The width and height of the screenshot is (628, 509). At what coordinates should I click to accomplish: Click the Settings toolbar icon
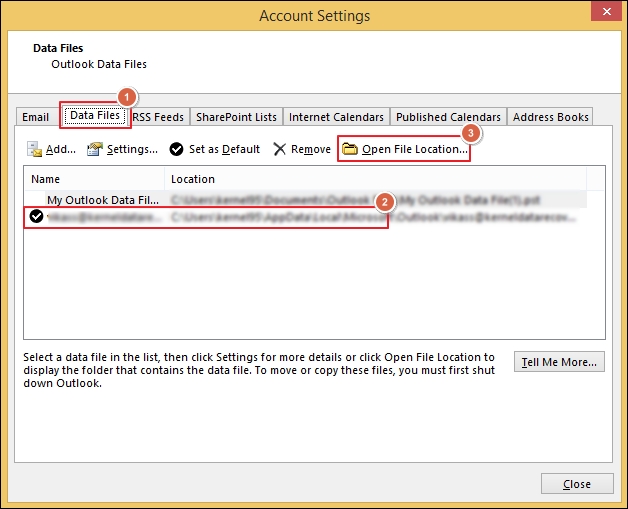point(95,149)
